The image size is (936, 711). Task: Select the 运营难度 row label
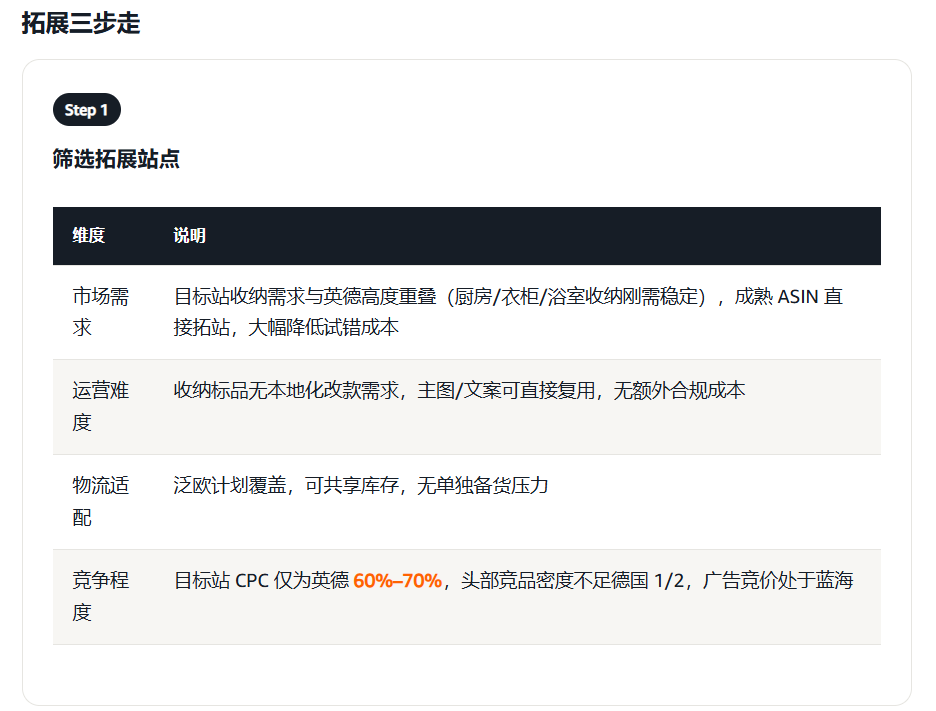tap(100, 407)
